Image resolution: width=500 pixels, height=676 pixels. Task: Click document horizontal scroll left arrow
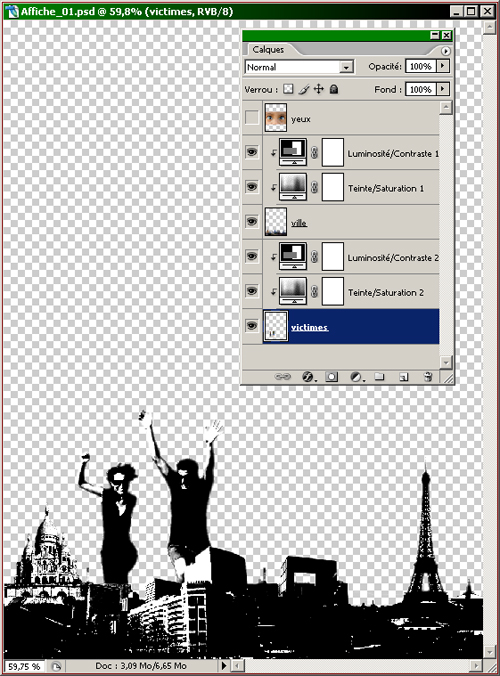237,666
